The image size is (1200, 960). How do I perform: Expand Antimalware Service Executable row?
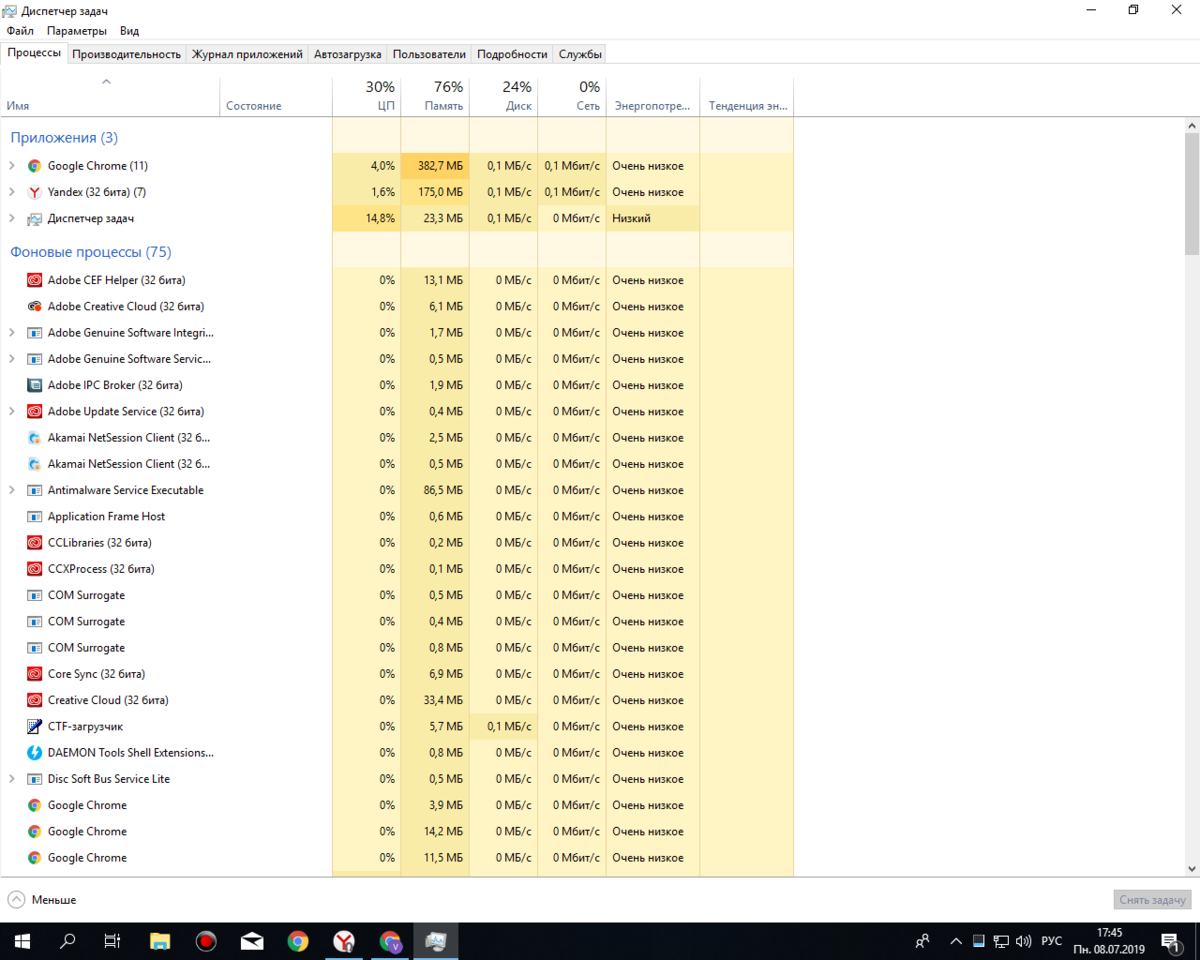click(12, 490)
